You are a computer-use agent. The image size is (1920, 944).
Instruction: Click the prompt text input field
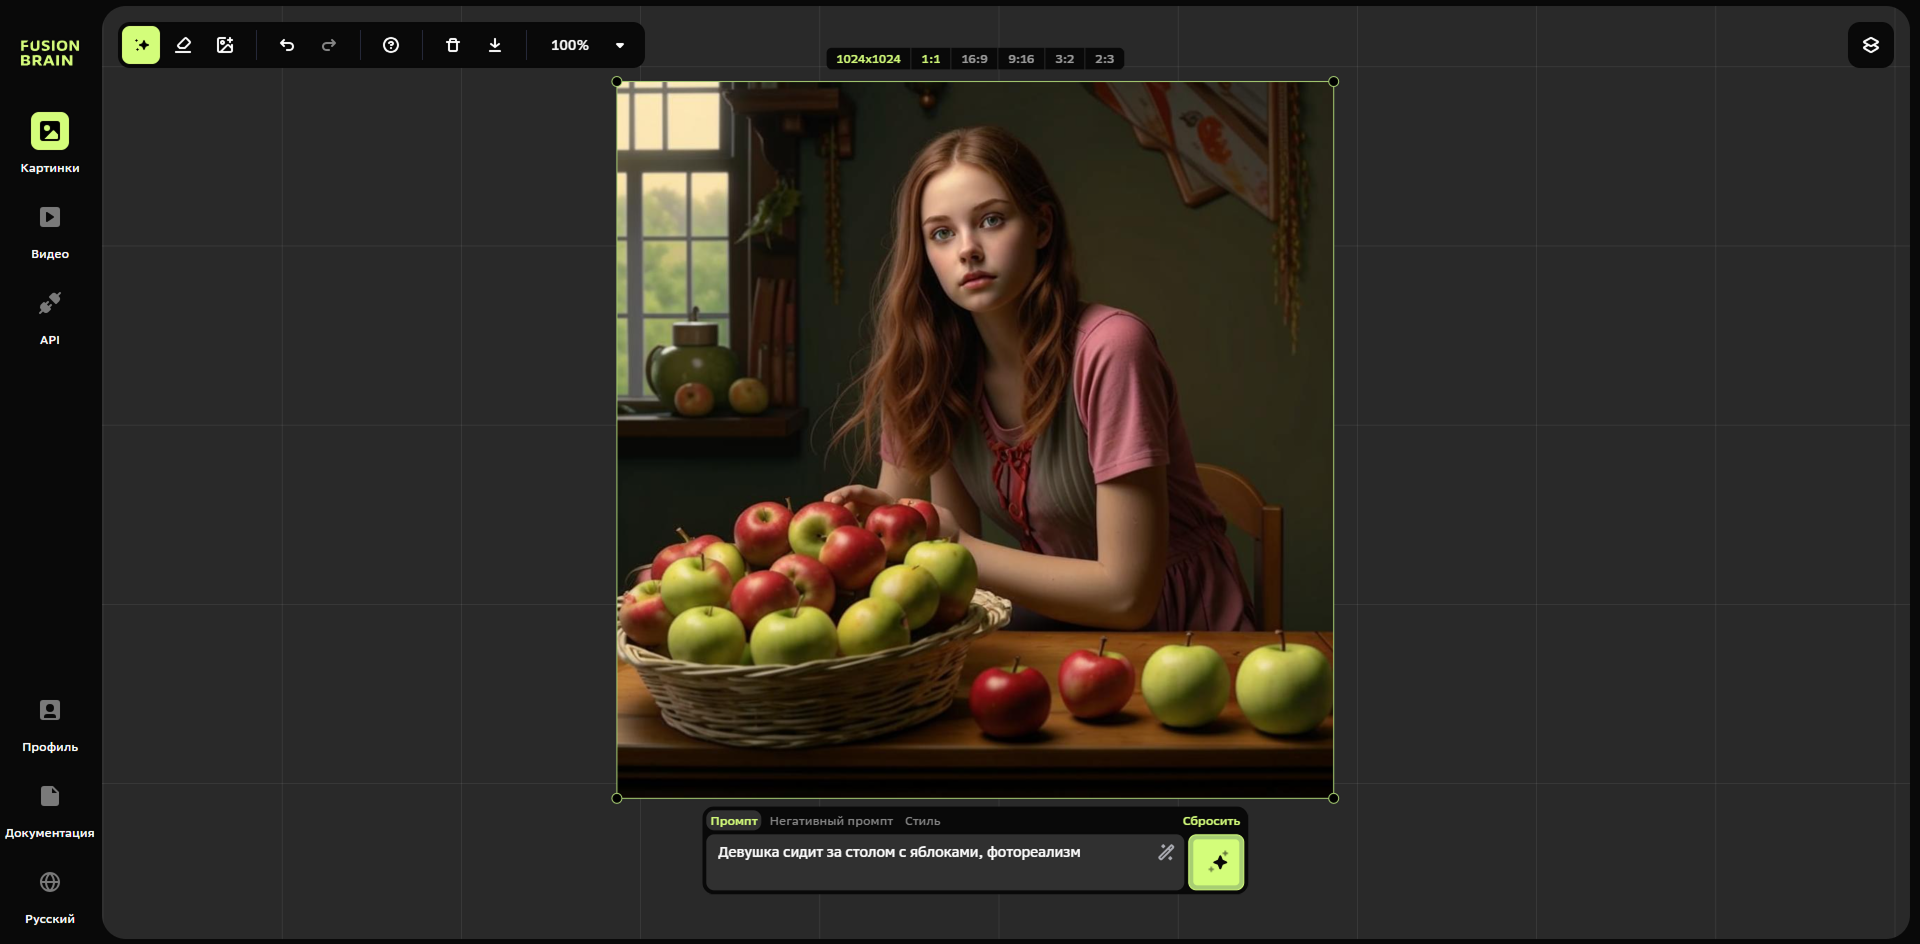click(930, 862)
